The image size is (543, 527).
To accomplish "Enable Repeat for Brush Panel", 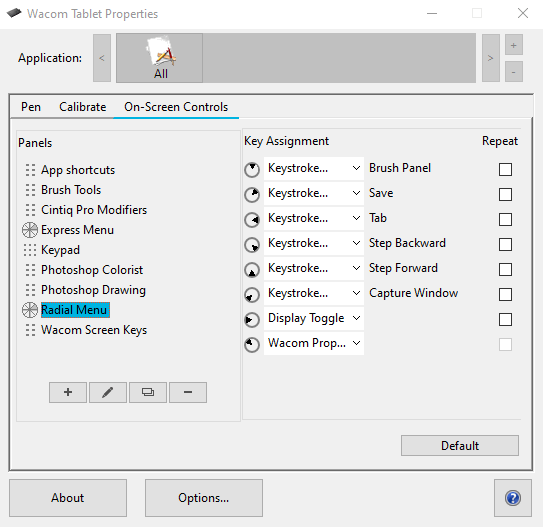I will pyautogui.click(x=505, y=169).
